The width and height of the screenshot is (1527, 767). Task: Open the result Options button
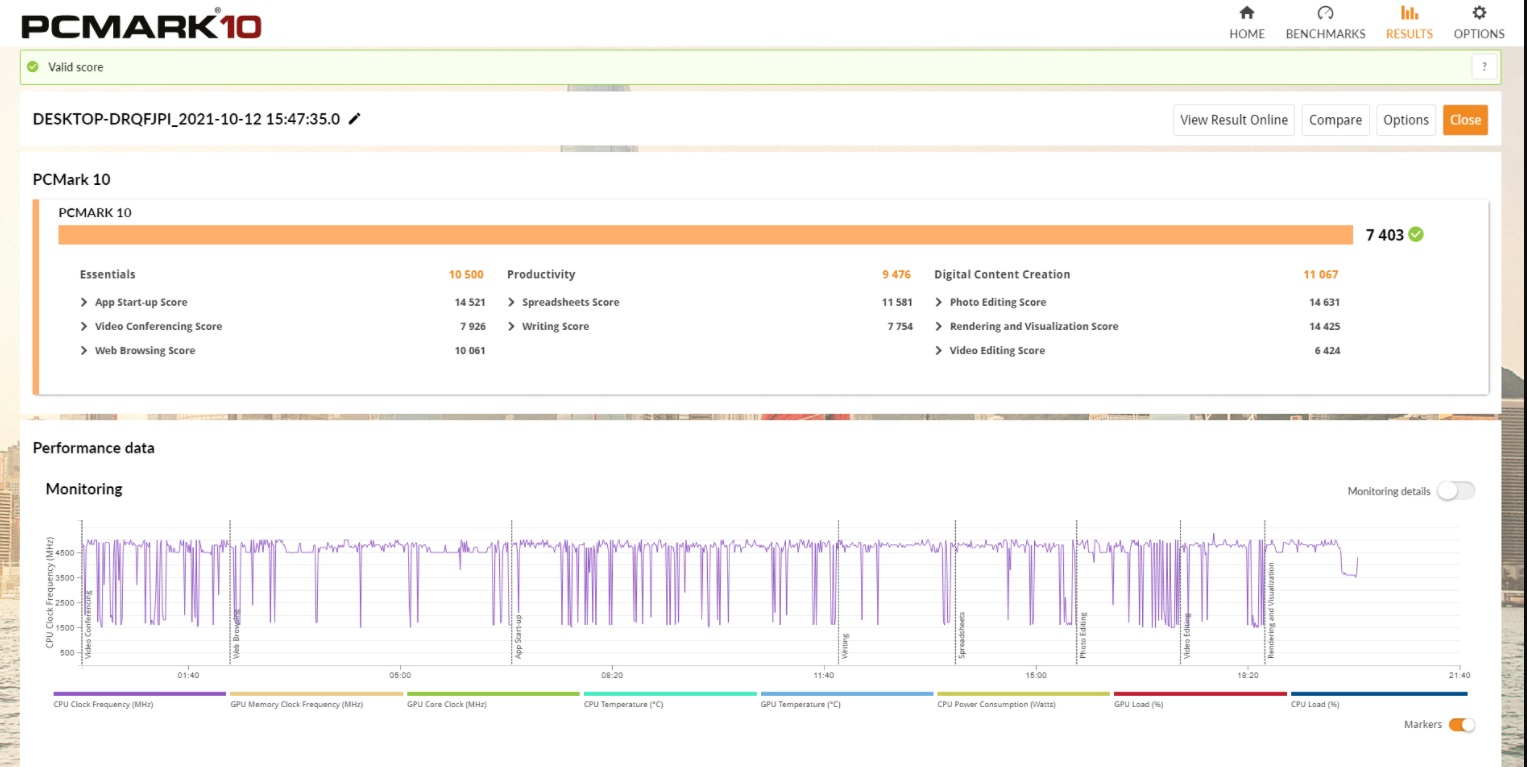point(1406,120)
